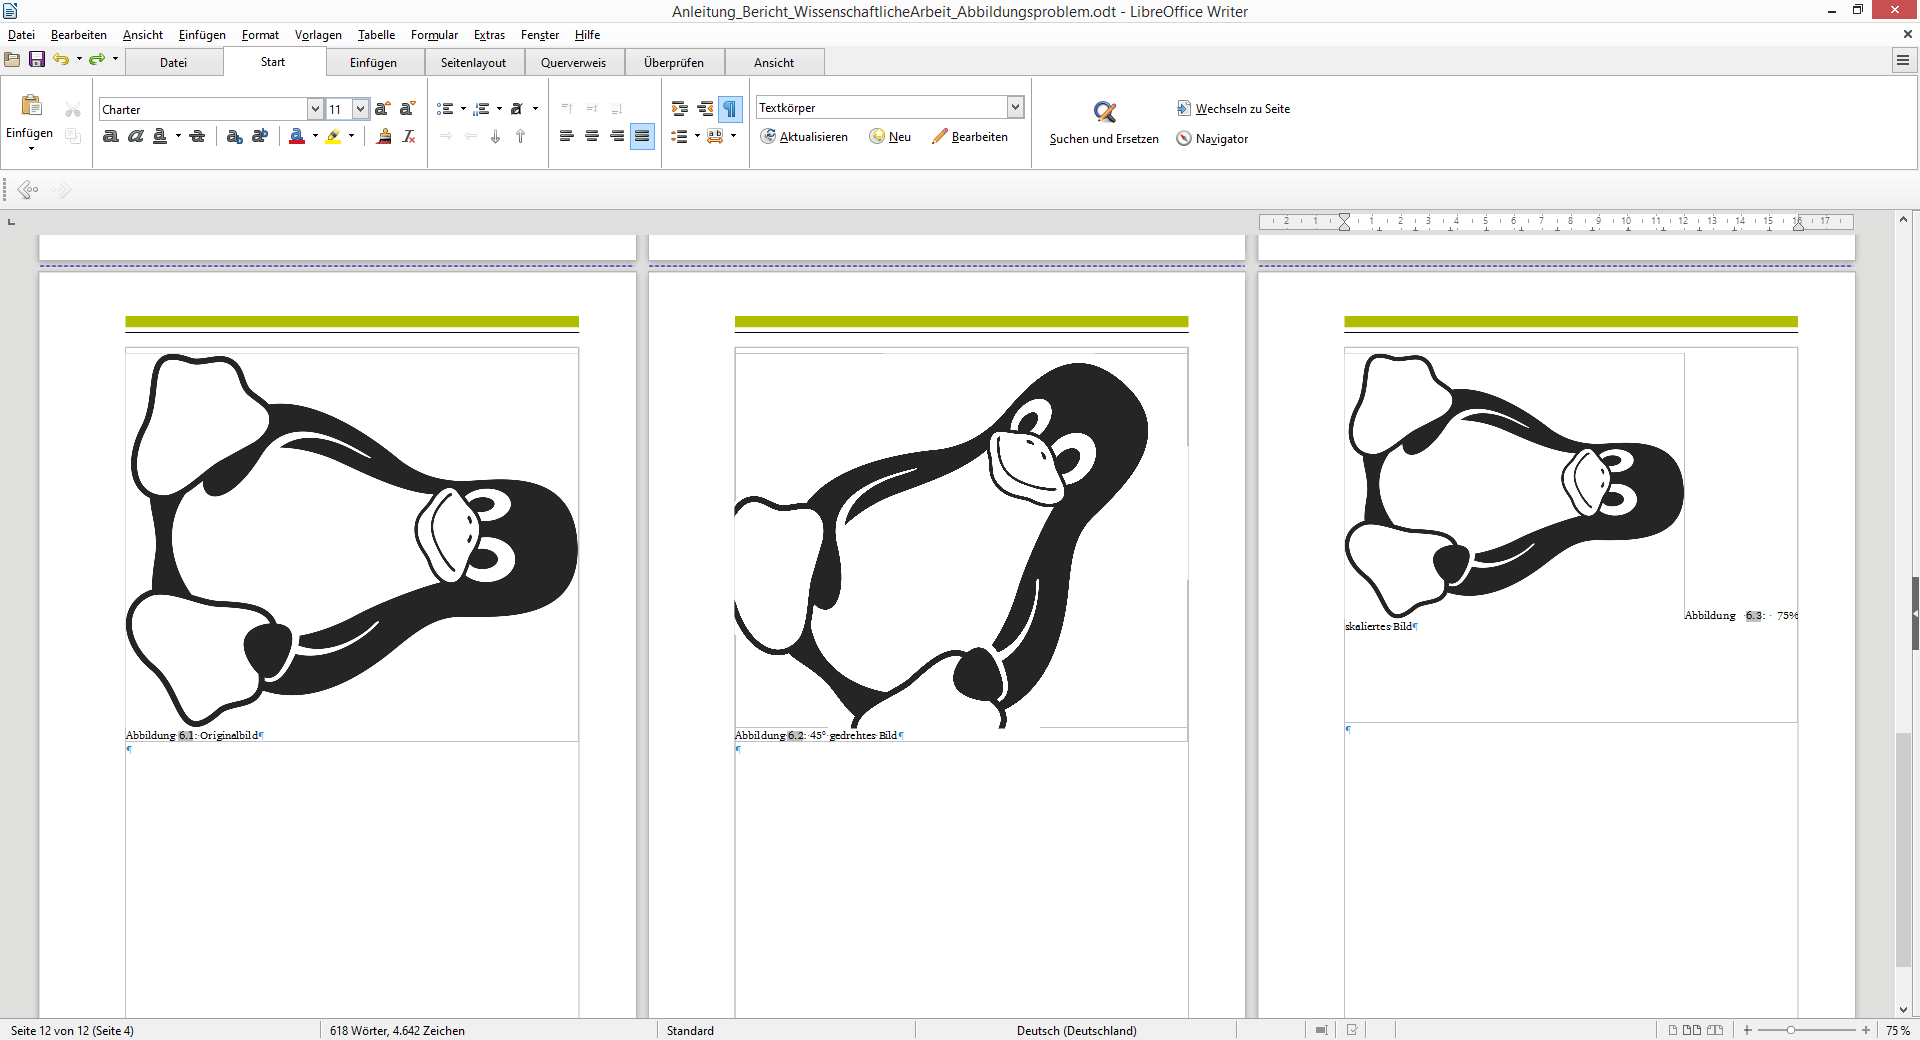Apply subscript formatting
This screenshot has height=1040, width=1920.
pyautogui.click(x=234, y=136)
